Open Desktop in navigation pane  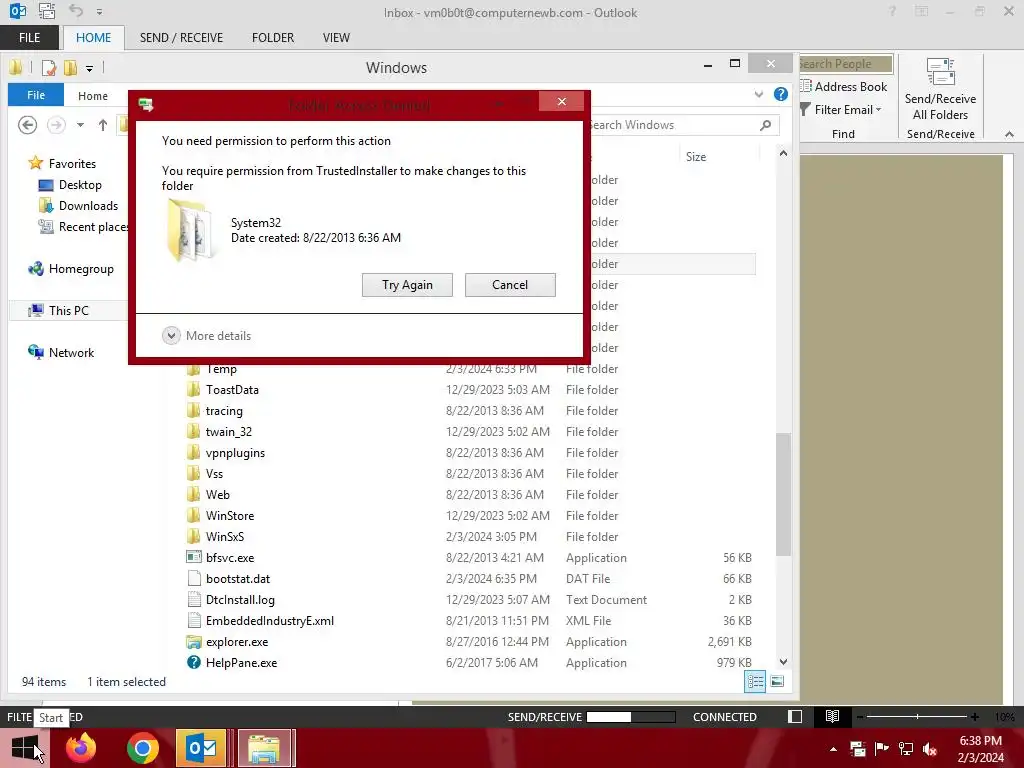(x=70, y=185)
